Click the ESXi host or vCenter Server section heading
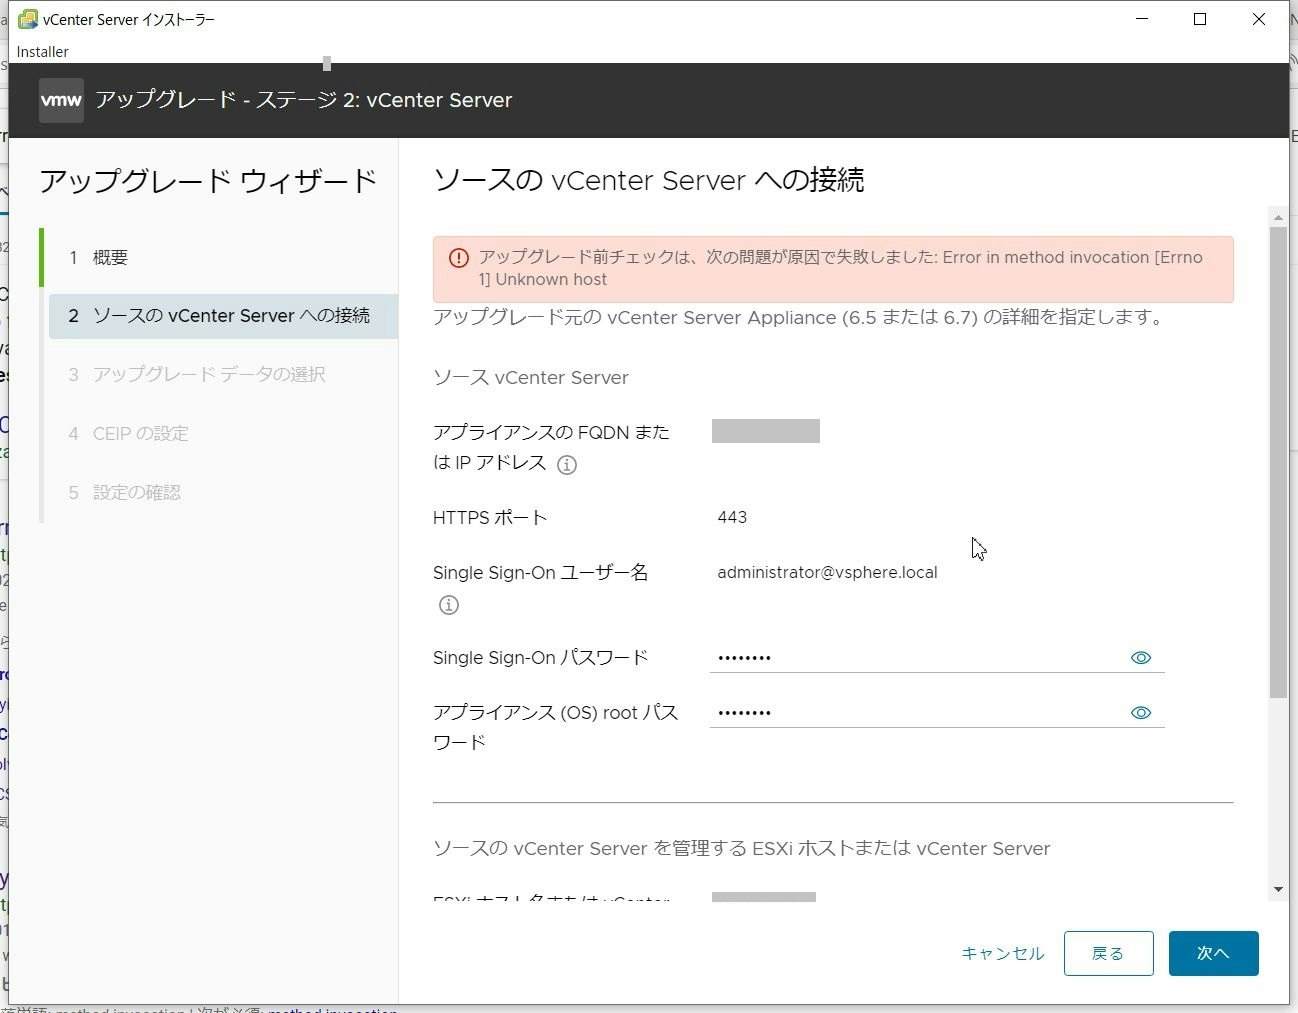Viewport: 1298px width, 1013px height. [x=741, y=848]
